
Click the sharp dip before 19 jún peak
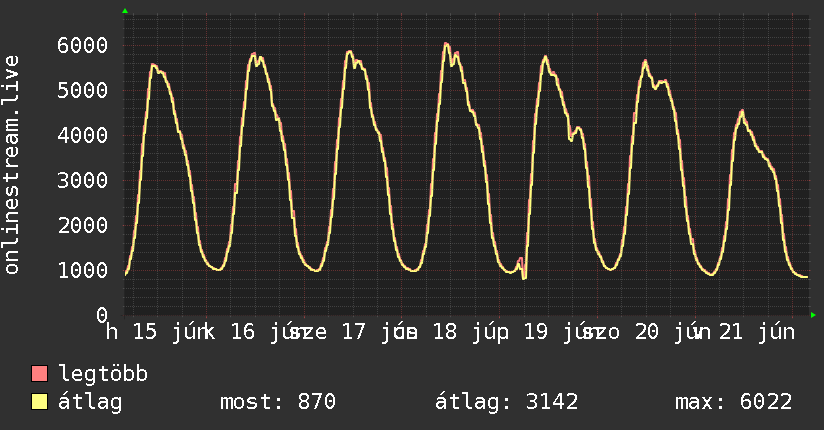(x=523, y=277)
